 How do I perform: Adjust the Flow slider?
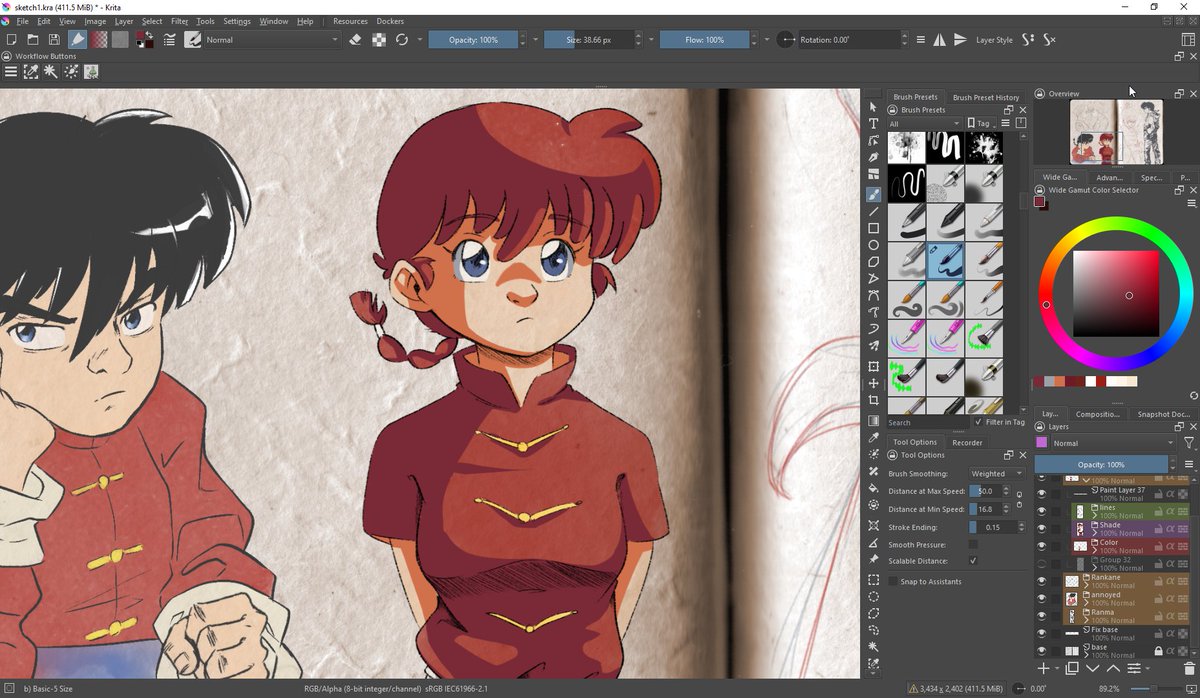click(706, 40)
